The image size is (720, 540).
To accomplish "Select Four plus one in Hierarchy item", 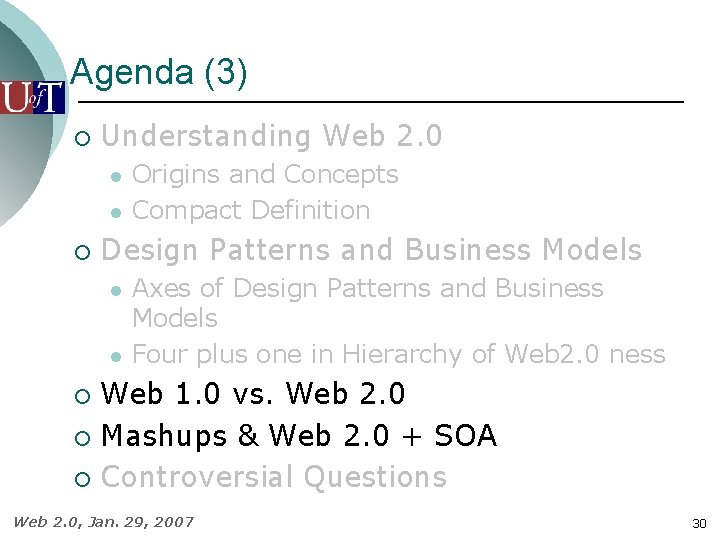I will 399,355.
